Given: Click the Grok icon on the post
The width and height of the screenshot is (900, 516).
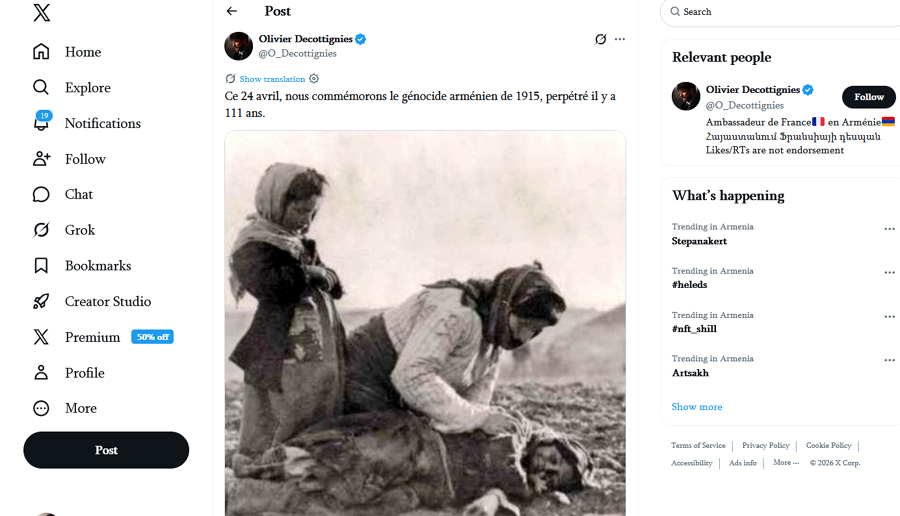Looking at the screenshot, I should click(600, 39).
